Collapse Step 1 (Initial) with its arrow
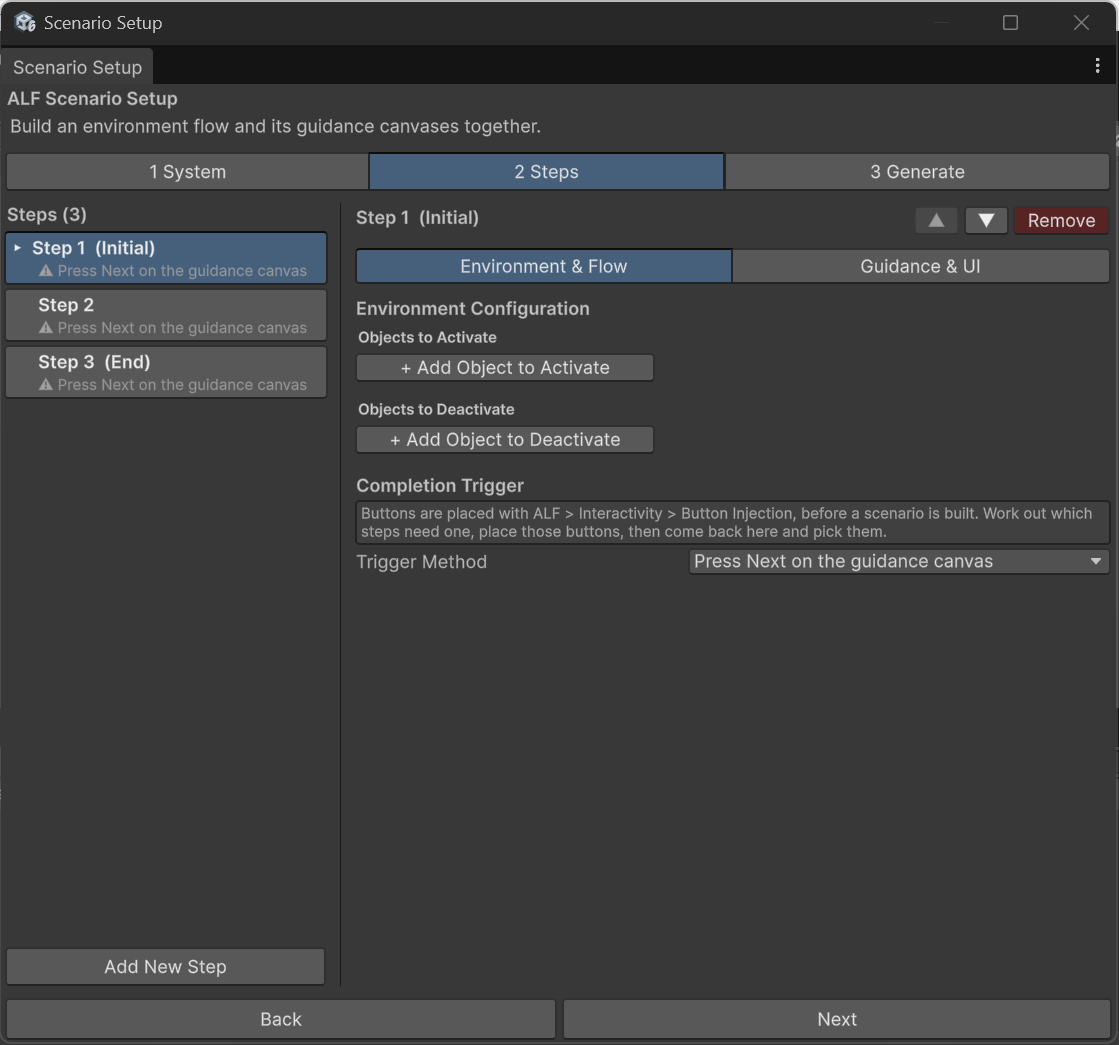Viewport: 1119px width, 1045px height. coord(18,248)
